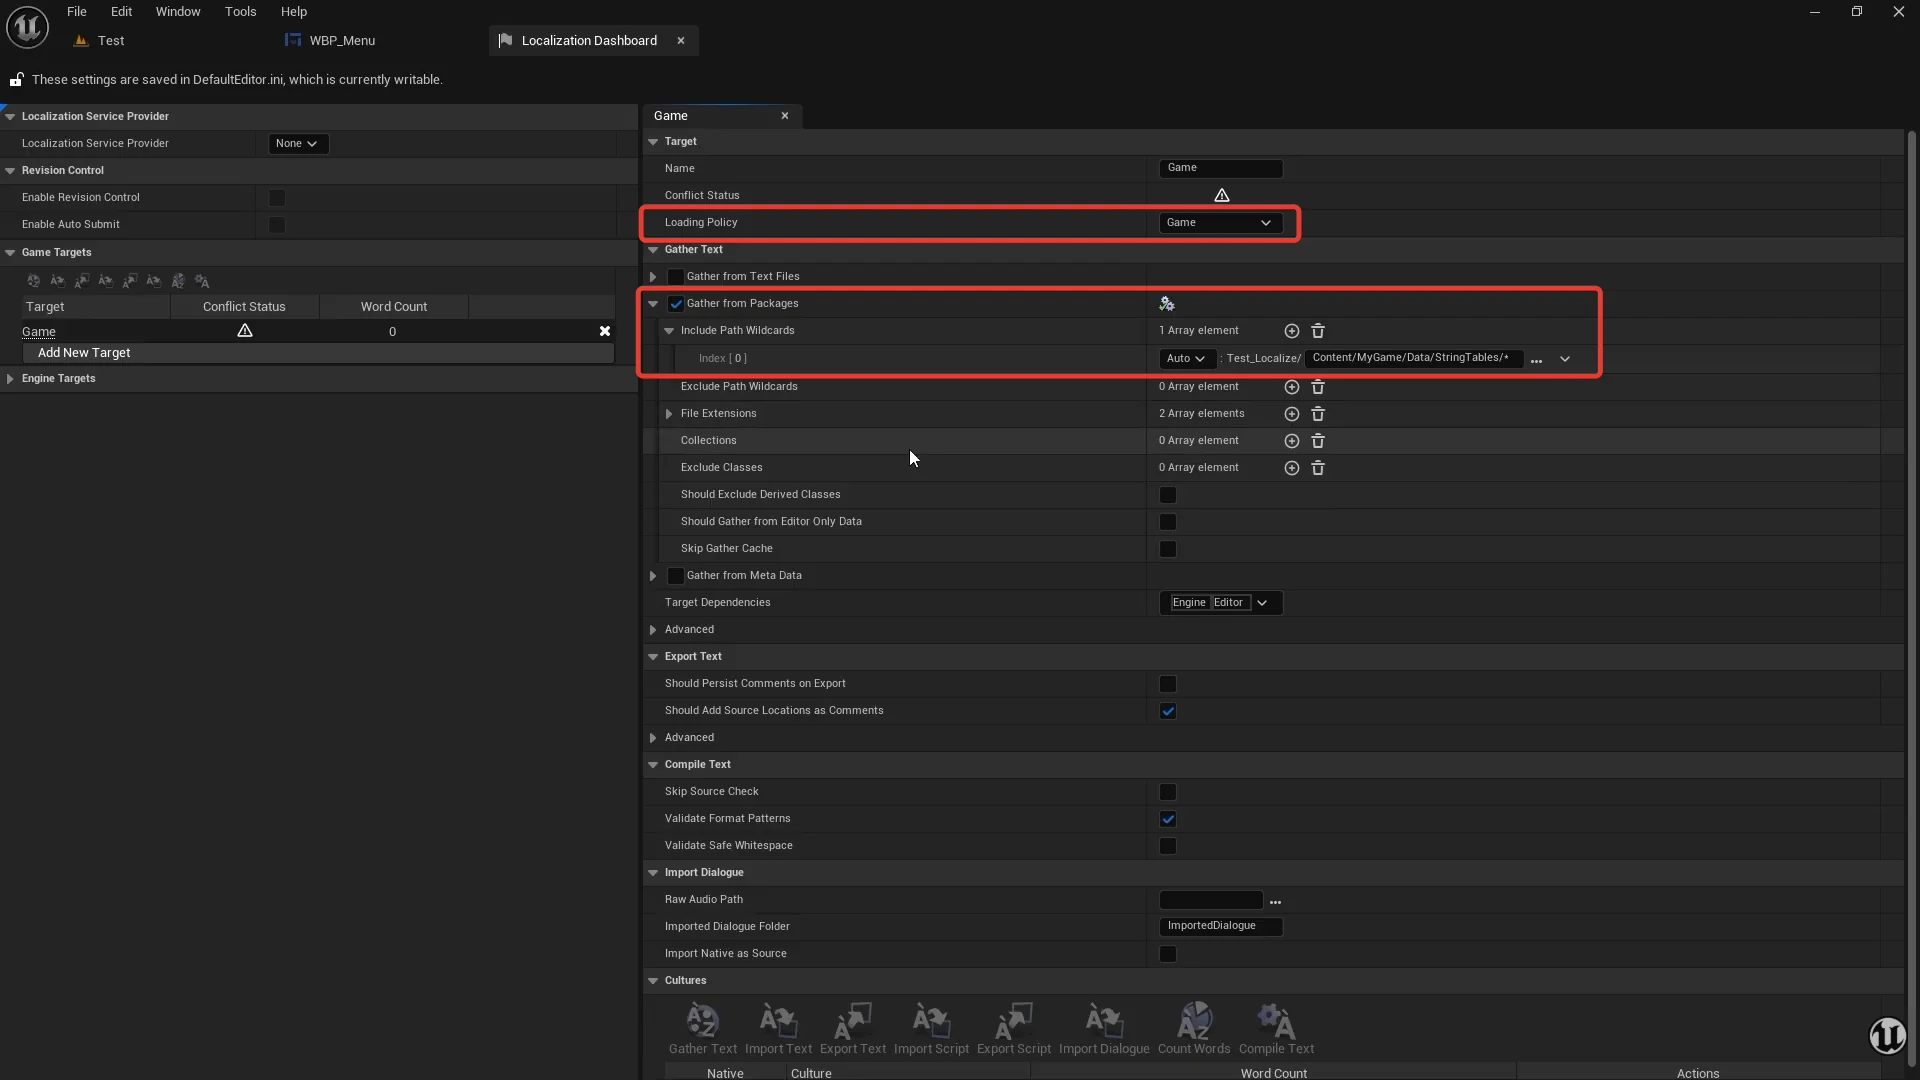Open the Window menu
The height and width of the screenshot is (1080, 1920).
point(178,12)
